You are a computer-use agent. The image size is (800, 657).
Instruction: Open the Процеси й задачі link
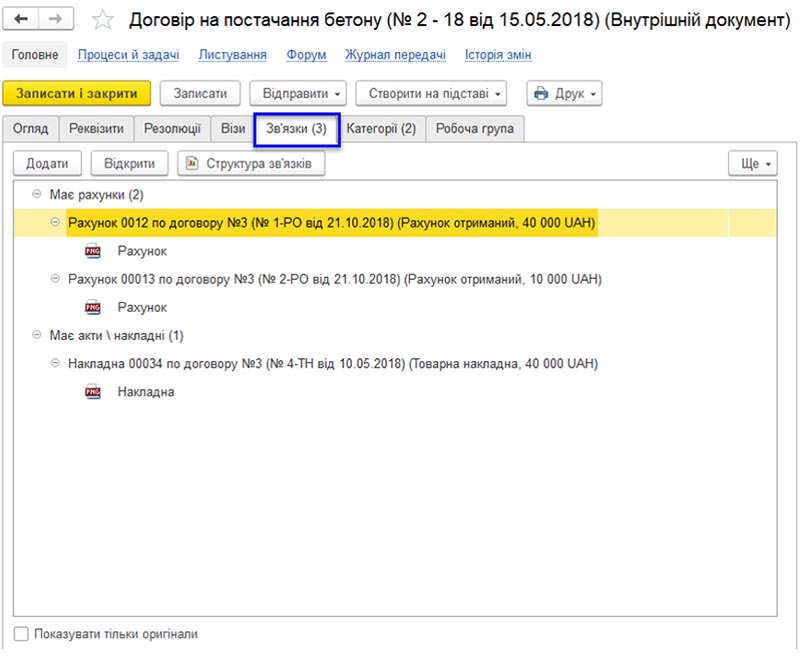(129, 55)
